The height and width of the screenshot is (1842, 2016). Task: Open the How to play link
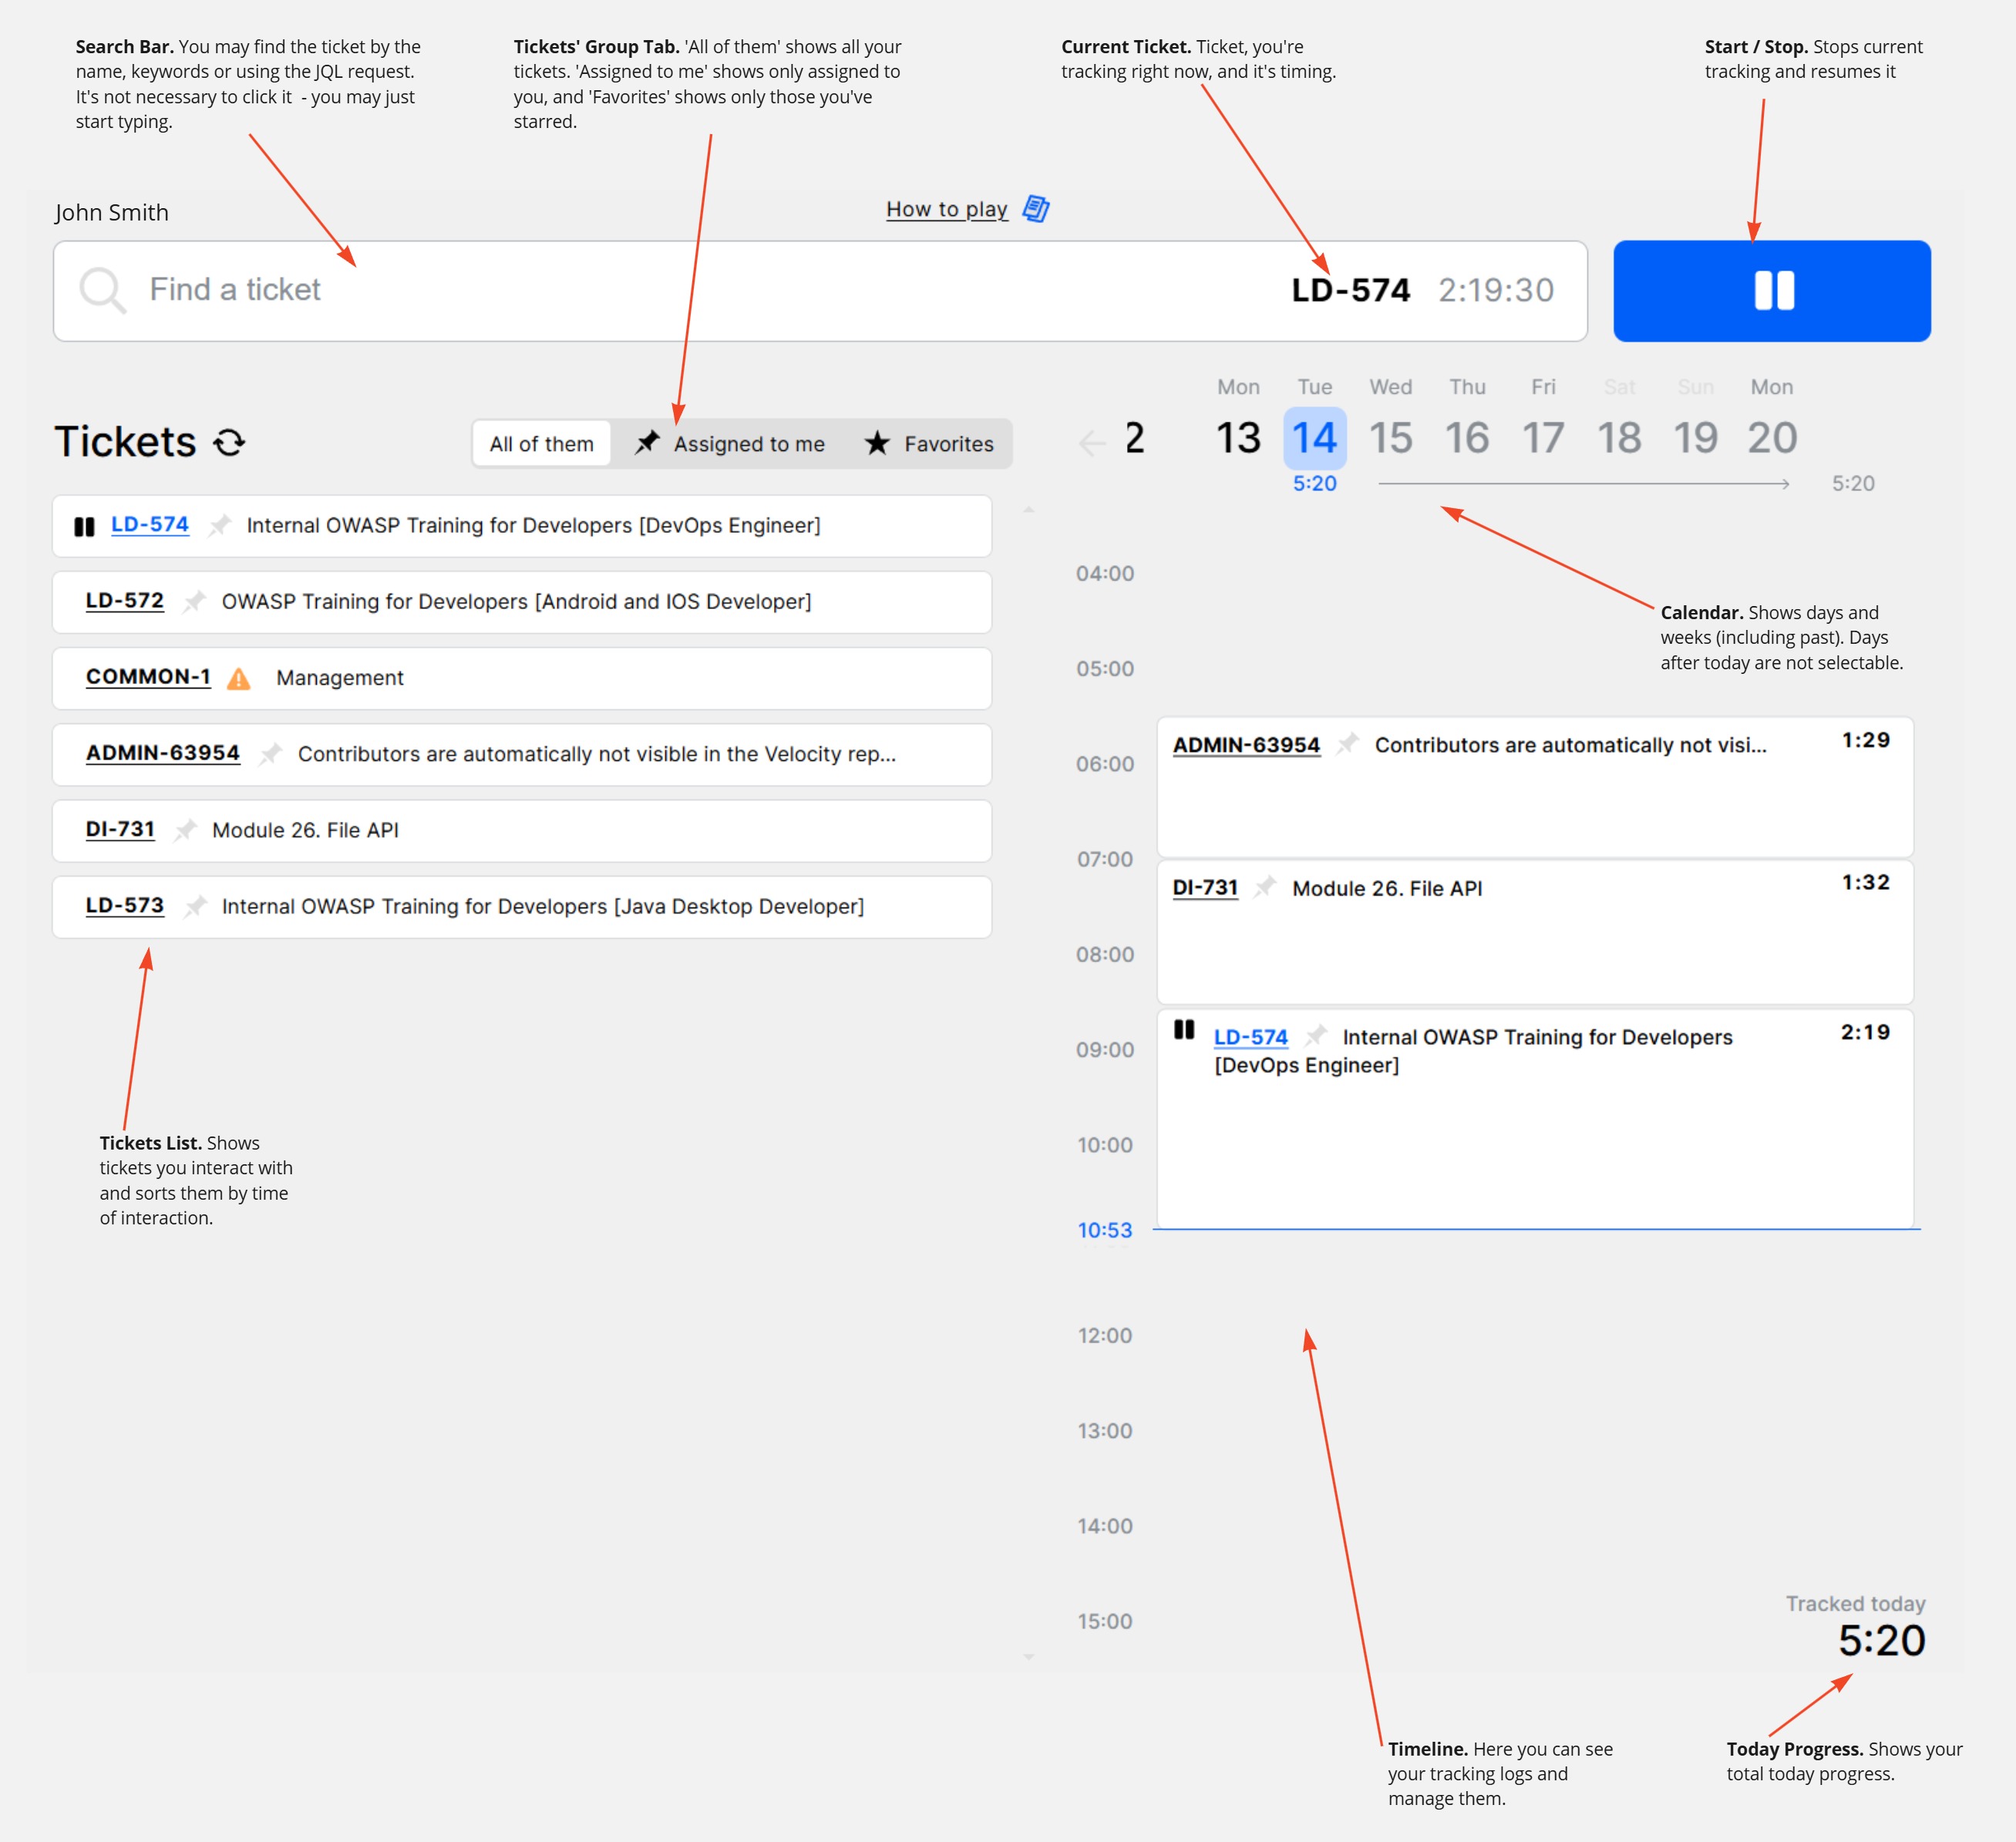tap(948, 209)
